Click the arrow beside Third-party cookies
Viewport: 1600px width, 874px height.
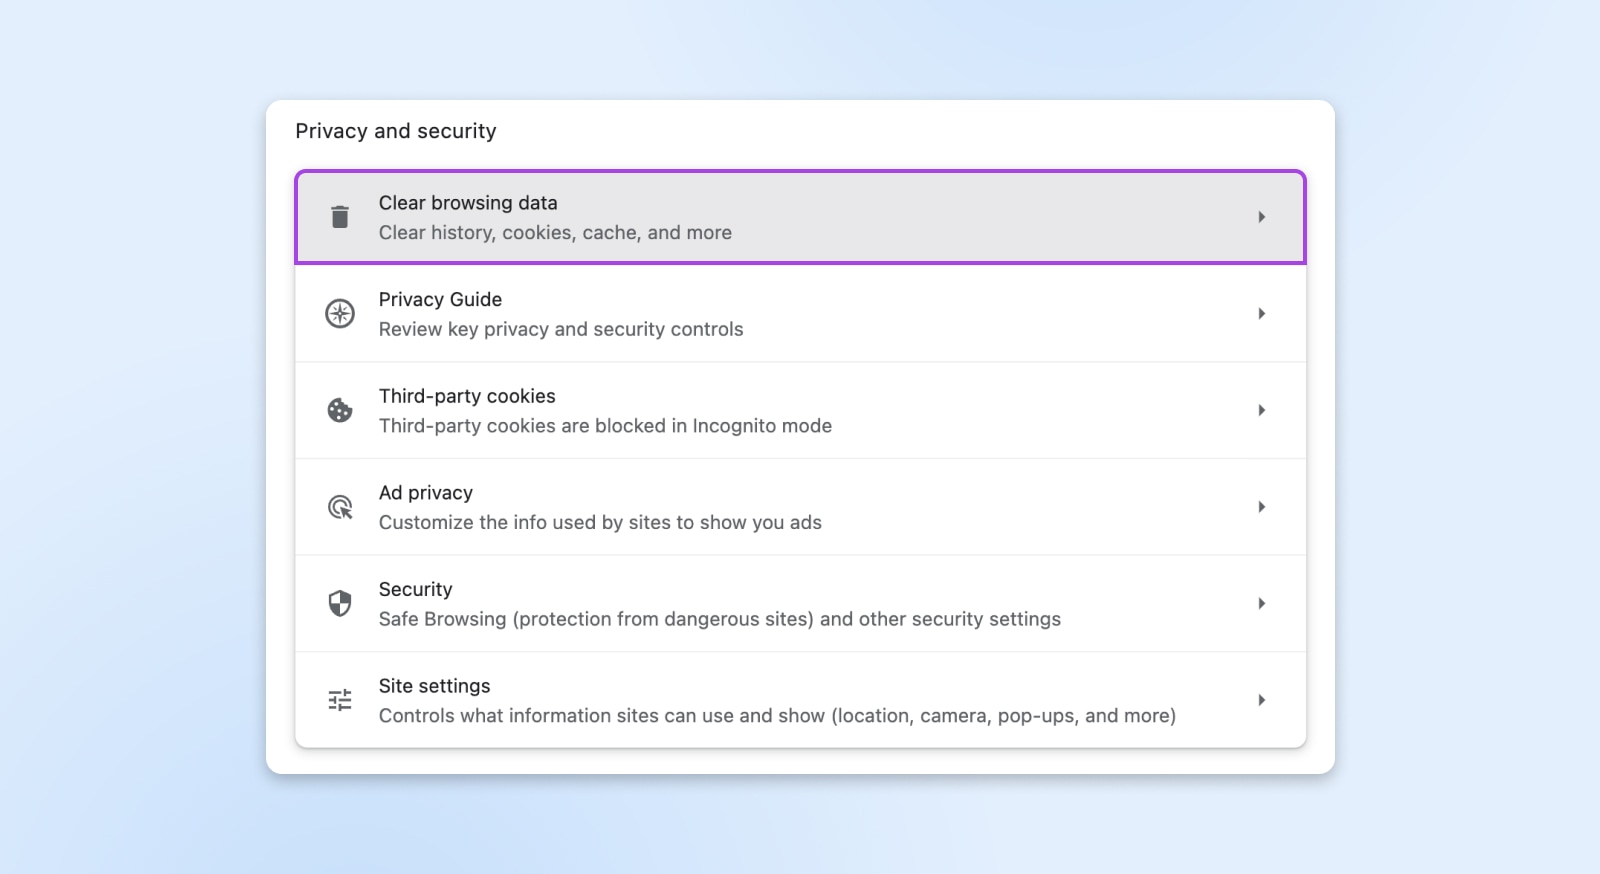1261,410
